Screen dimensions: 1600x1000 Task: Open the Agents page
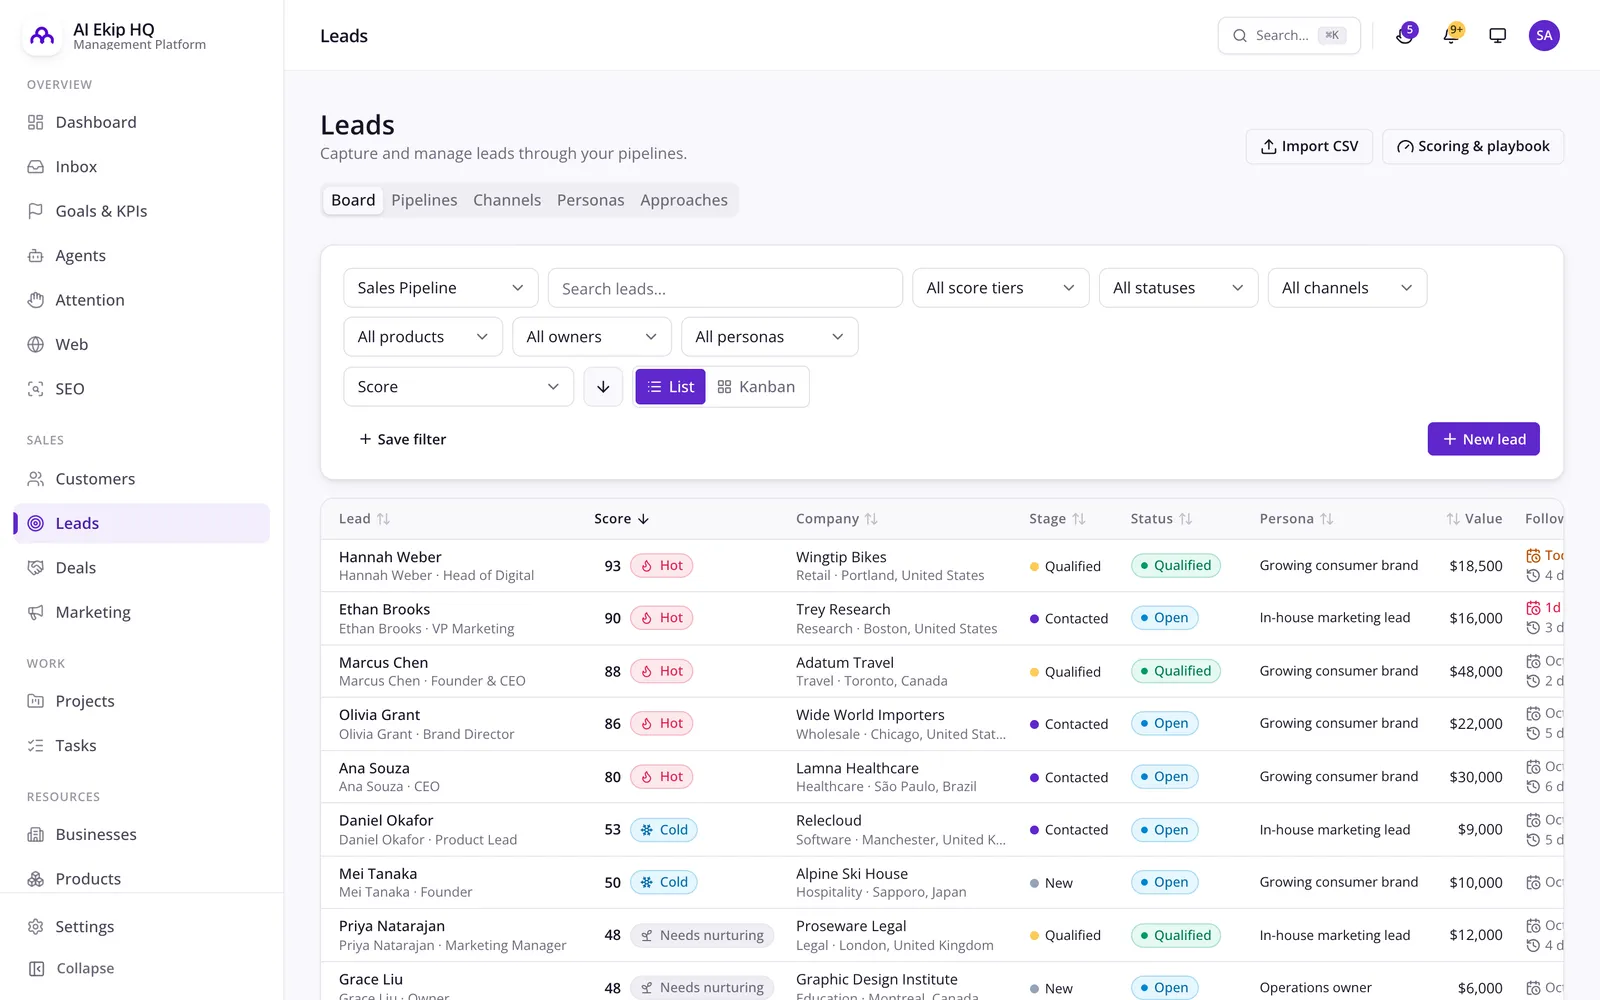(142, 256)
